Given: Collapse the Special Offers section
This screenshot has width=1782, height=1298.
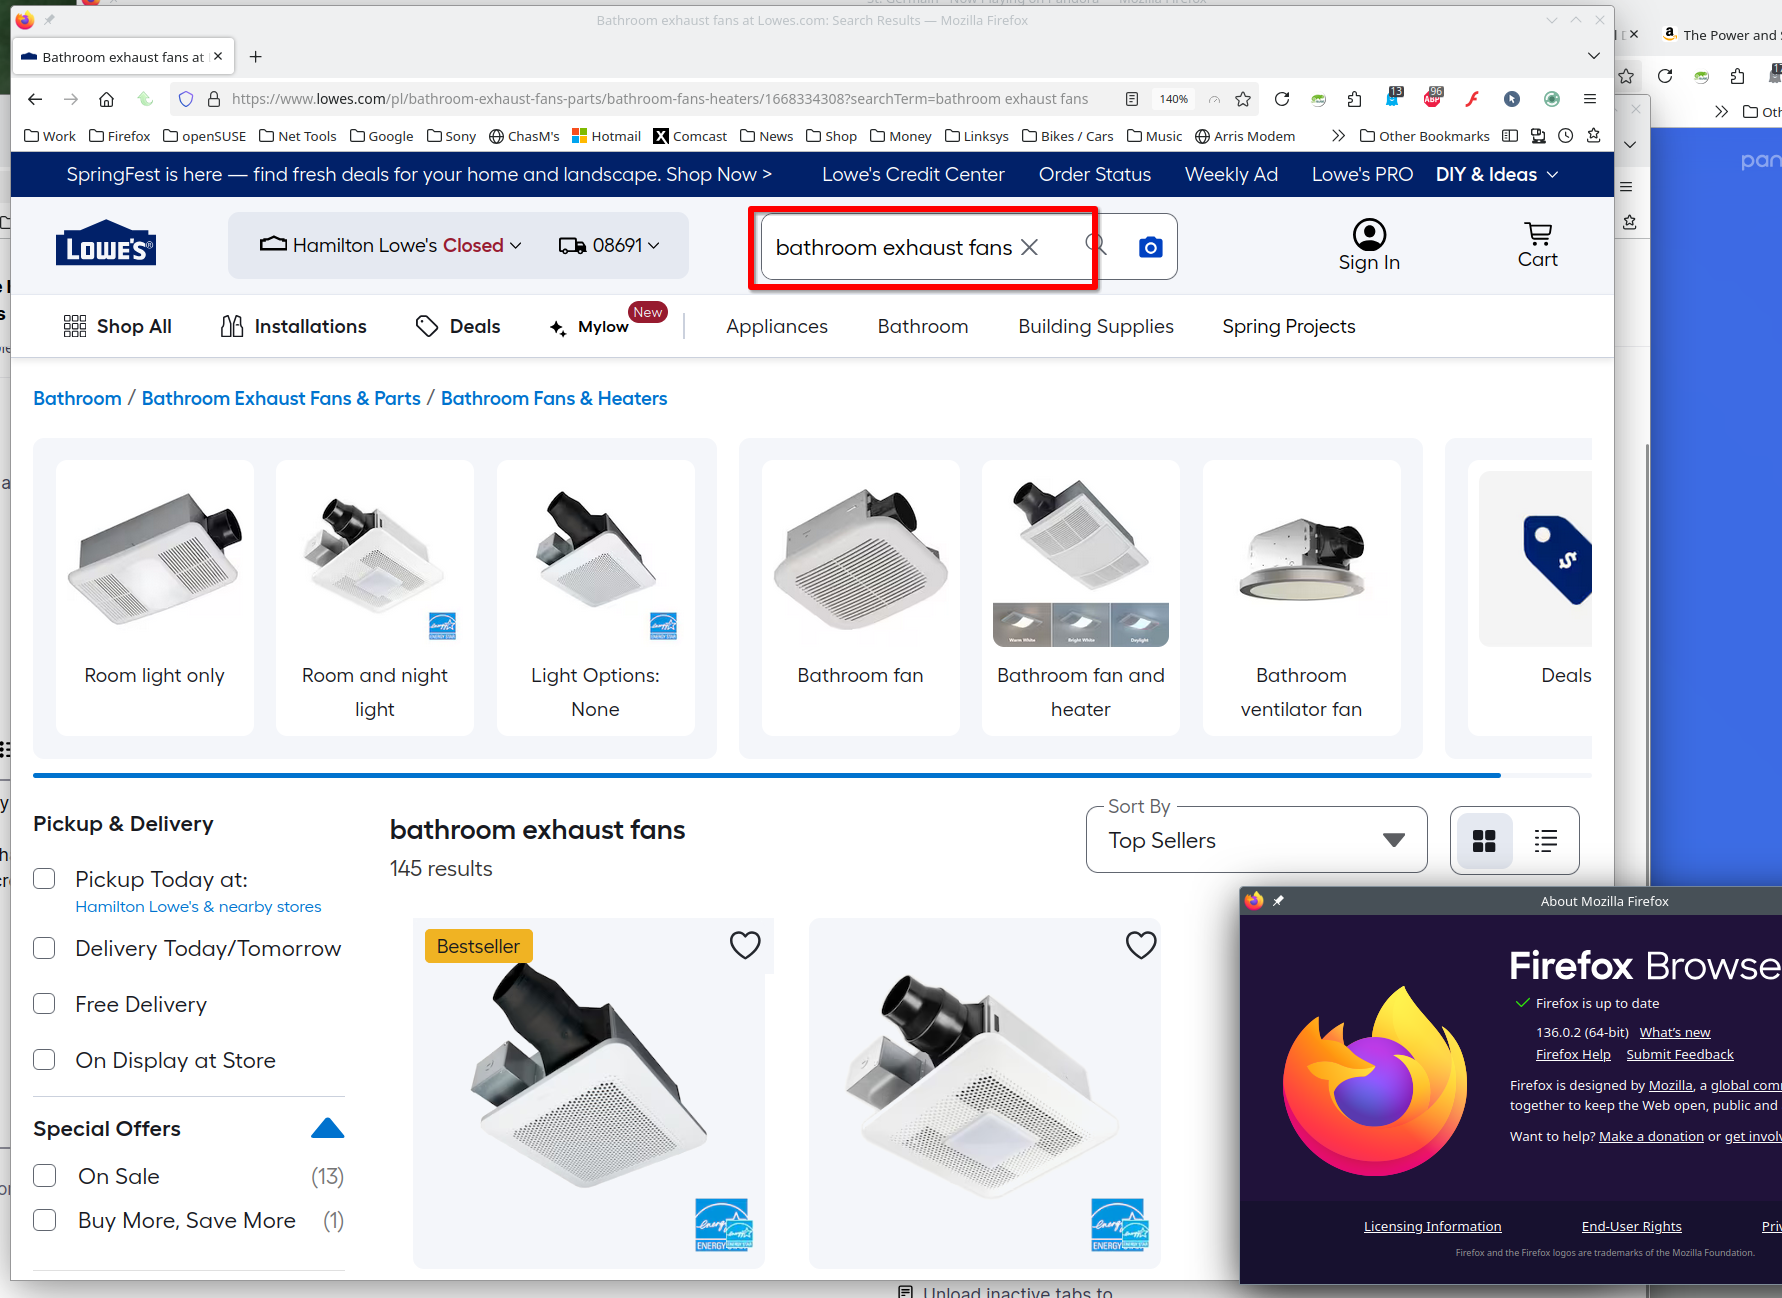Looking at the screenshot, I should pyautogui.click(x=327, y=1129).
